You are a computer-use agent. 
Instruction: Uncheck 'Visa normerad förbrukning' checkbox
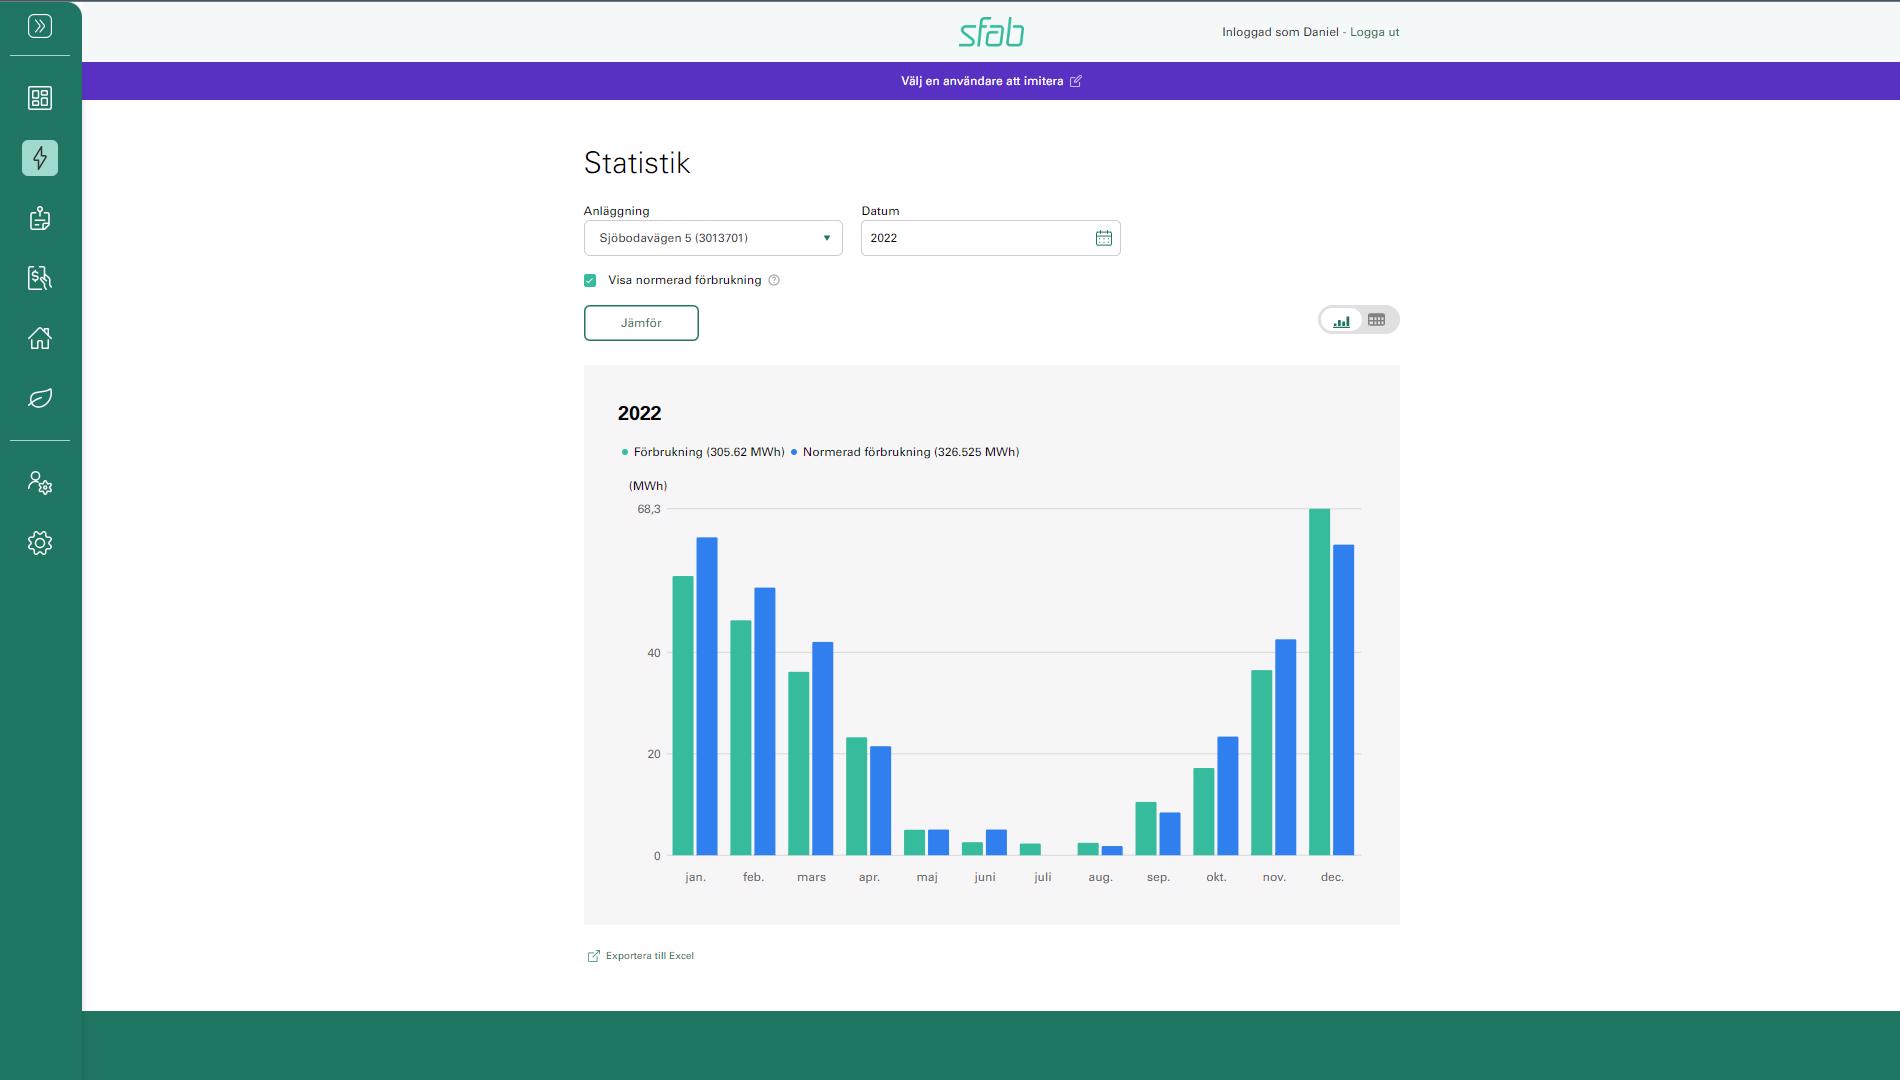590,280
